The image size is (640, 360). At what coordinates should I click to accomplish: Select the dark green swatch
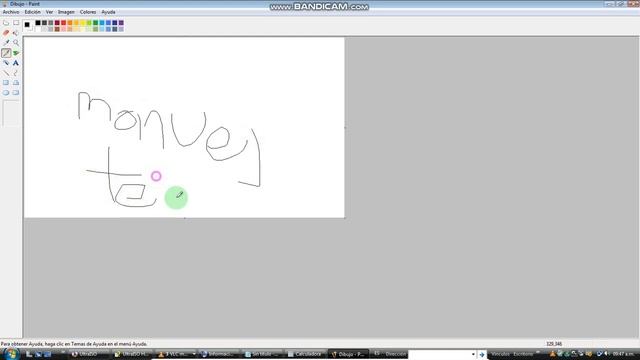96,23
